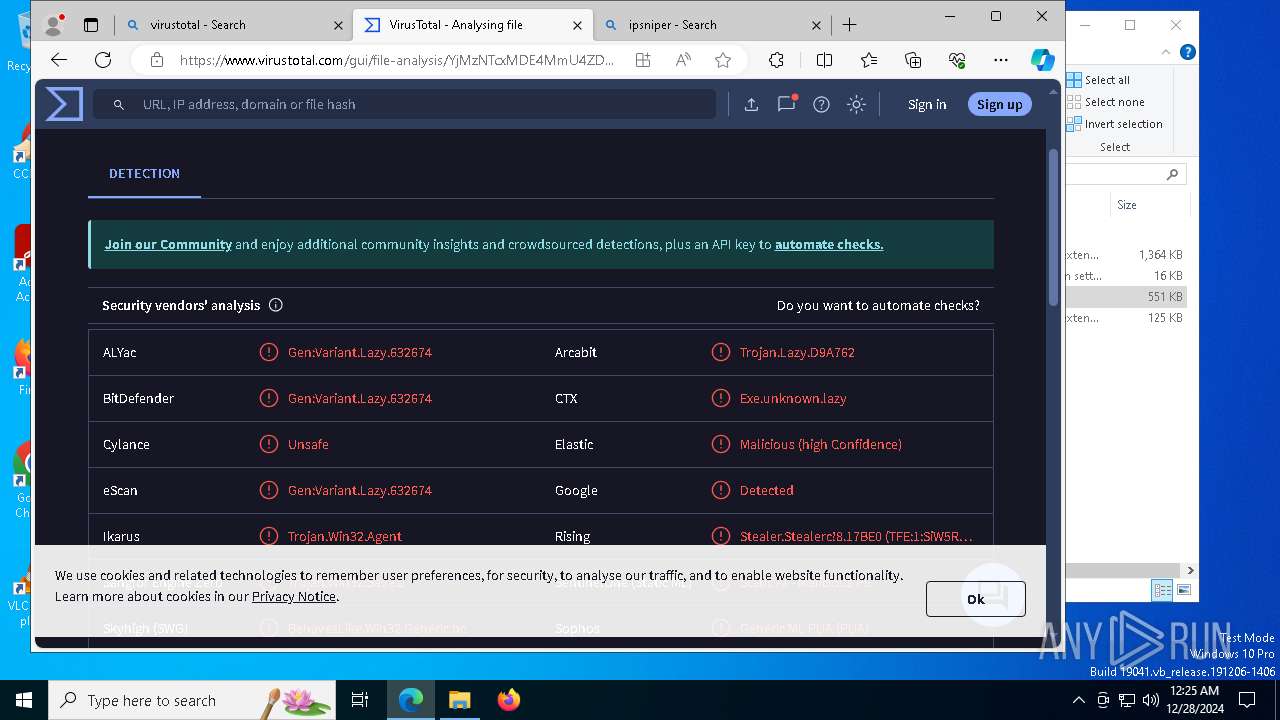Switch File Explorer to details view icon

[x=1162, y=590]
